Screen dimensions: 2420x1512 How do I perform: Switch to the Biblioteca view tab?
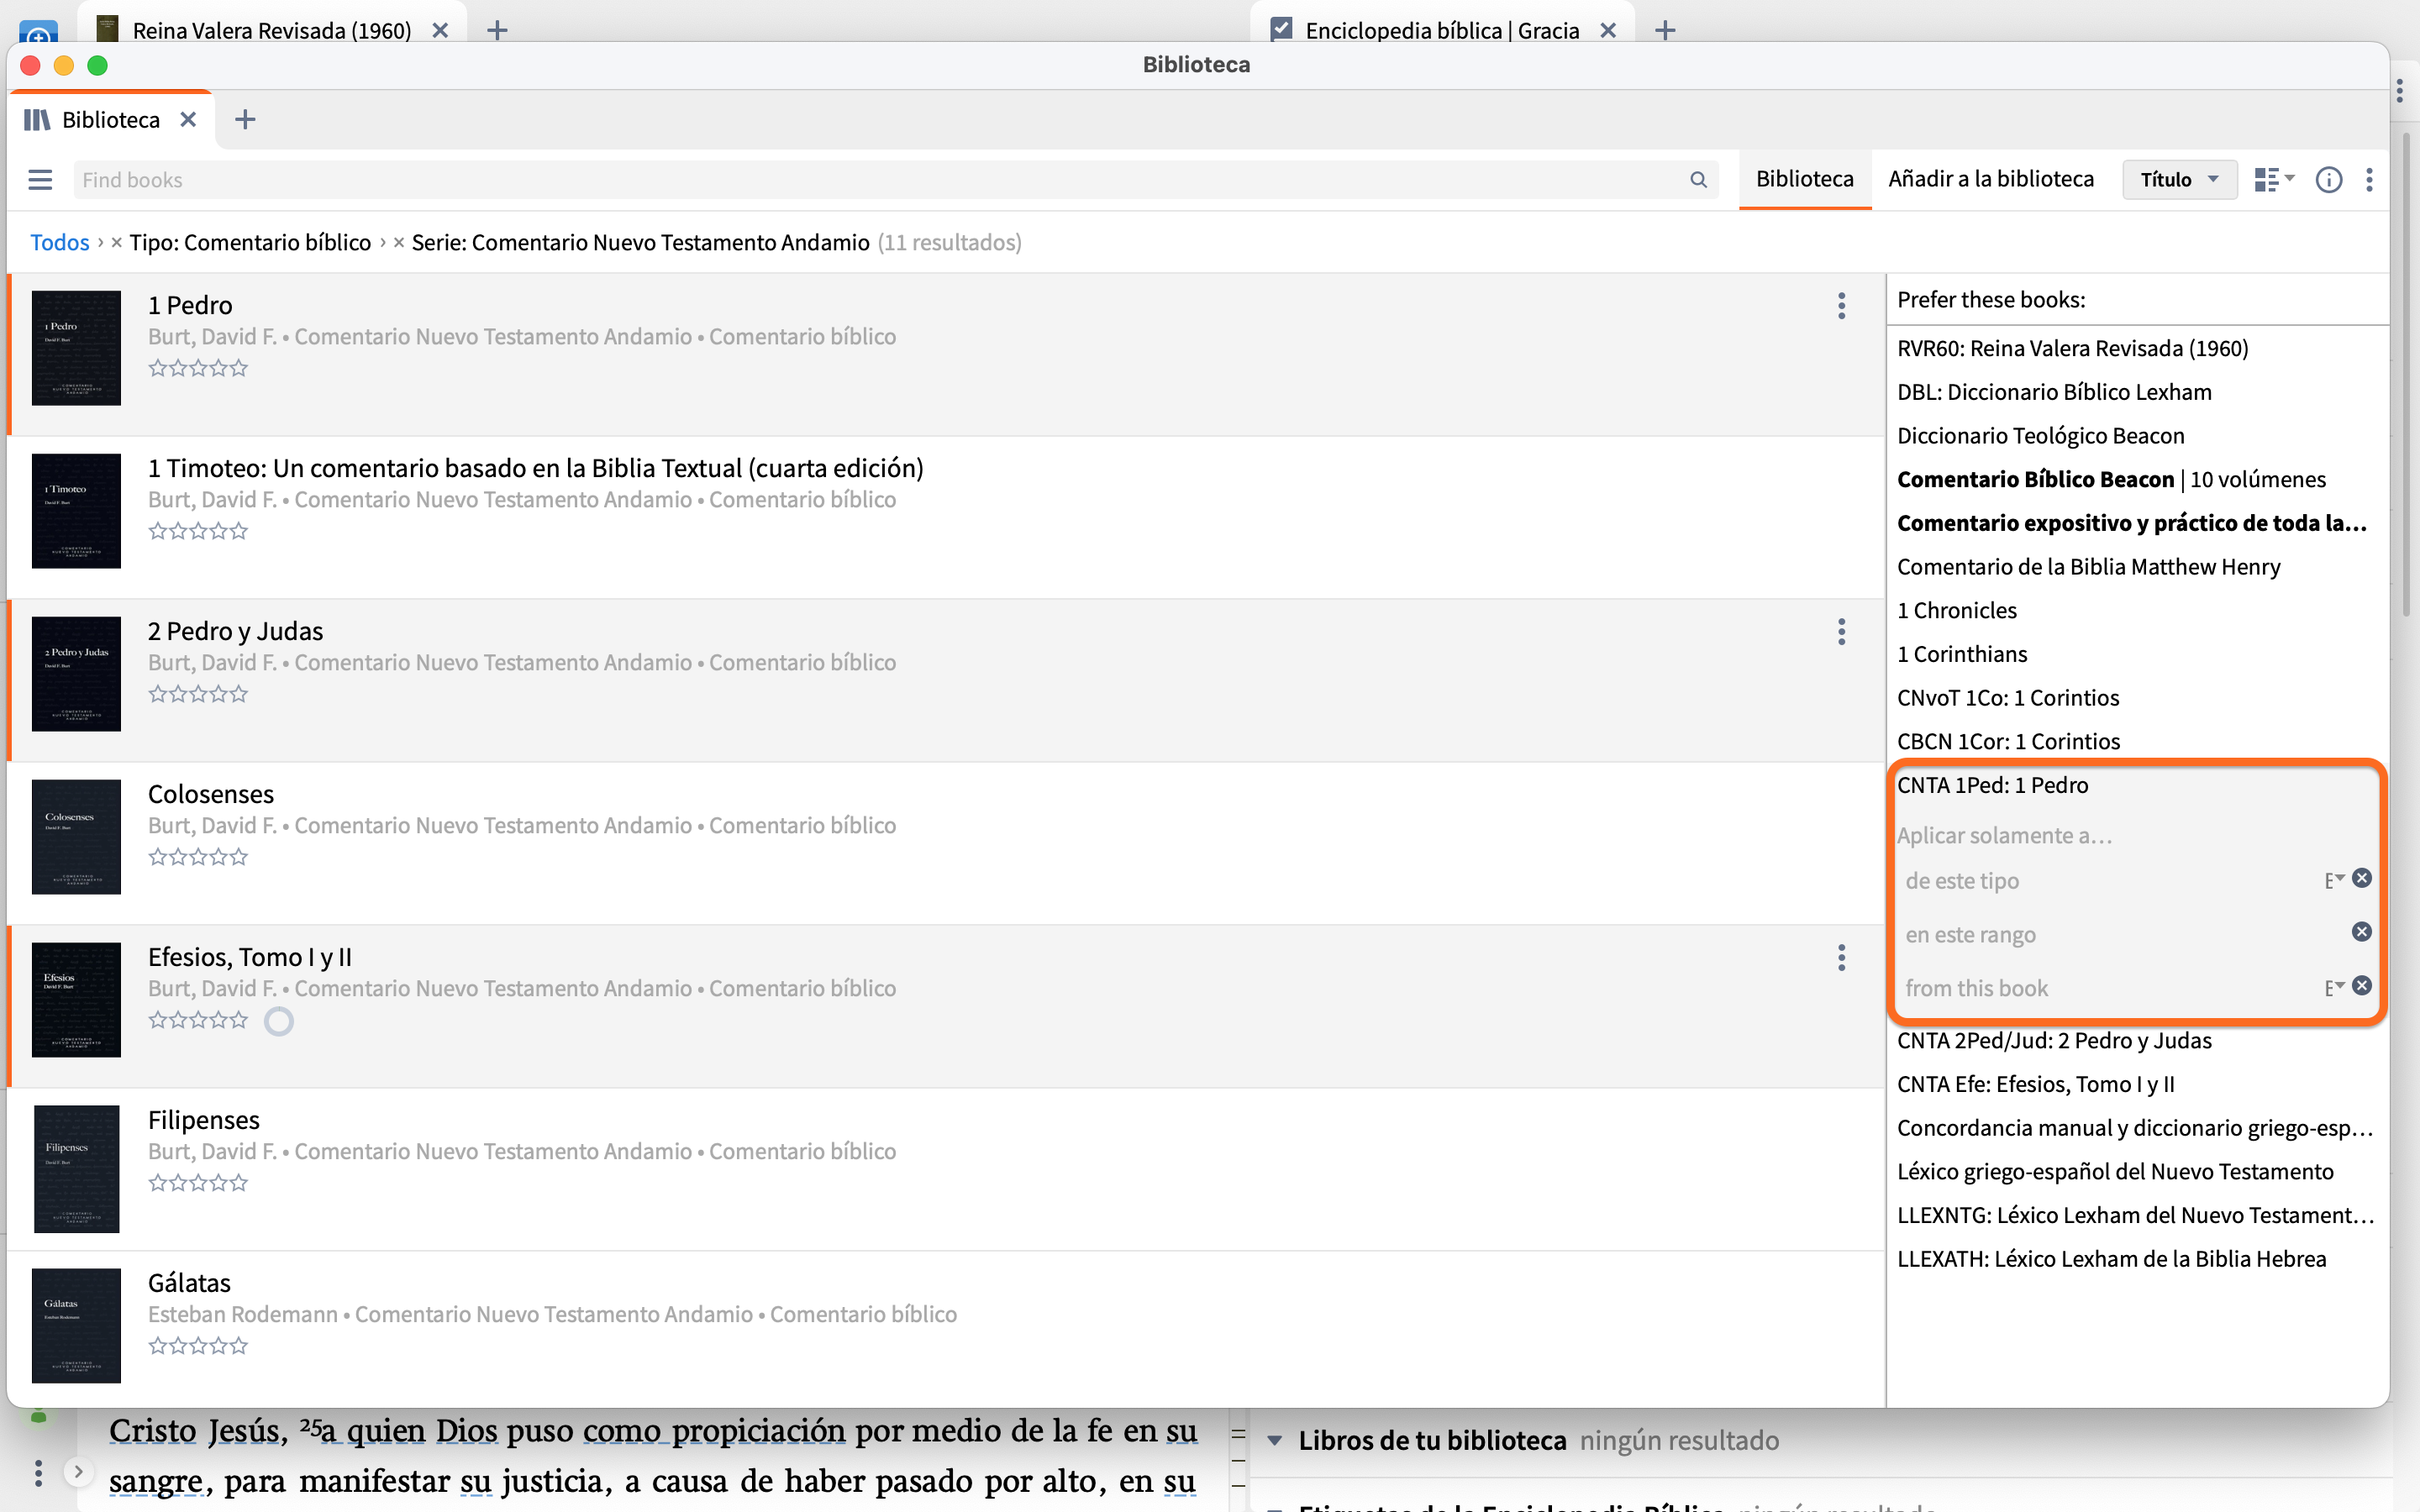pyautogui.click(x=1805, y=180)
